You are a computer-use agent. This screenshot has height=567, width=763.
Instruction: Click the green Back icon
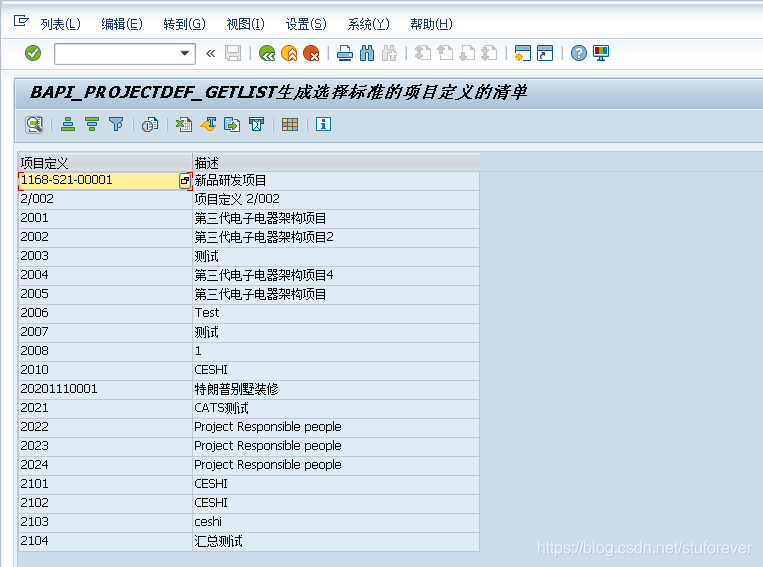coord(267,53)
